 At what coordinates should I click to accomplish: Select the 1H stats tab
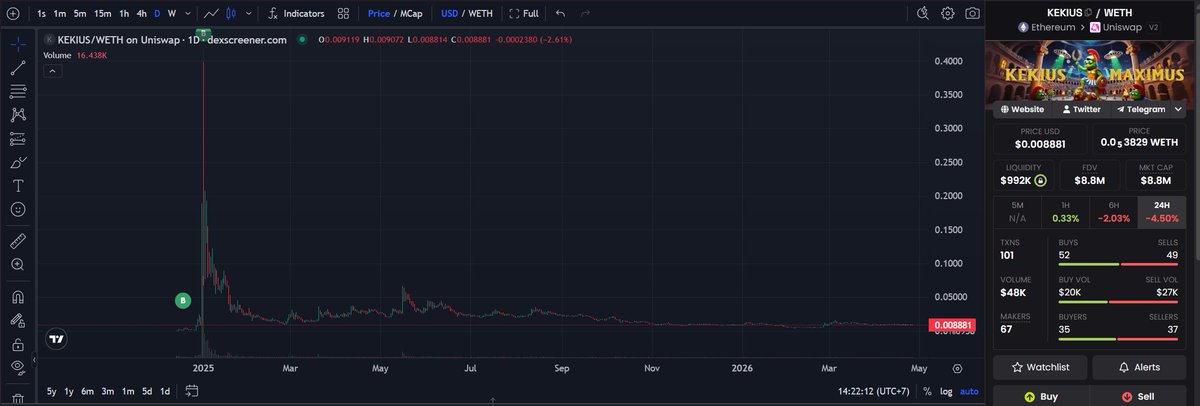pyautogui.click(x=1065, y=211)
